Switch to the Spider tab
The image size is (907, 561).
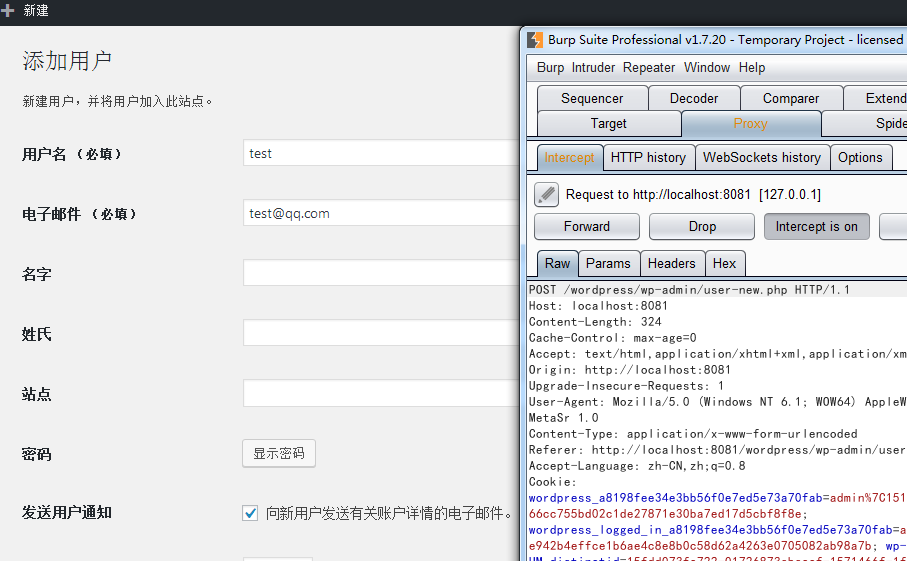(x=865, y=123)
